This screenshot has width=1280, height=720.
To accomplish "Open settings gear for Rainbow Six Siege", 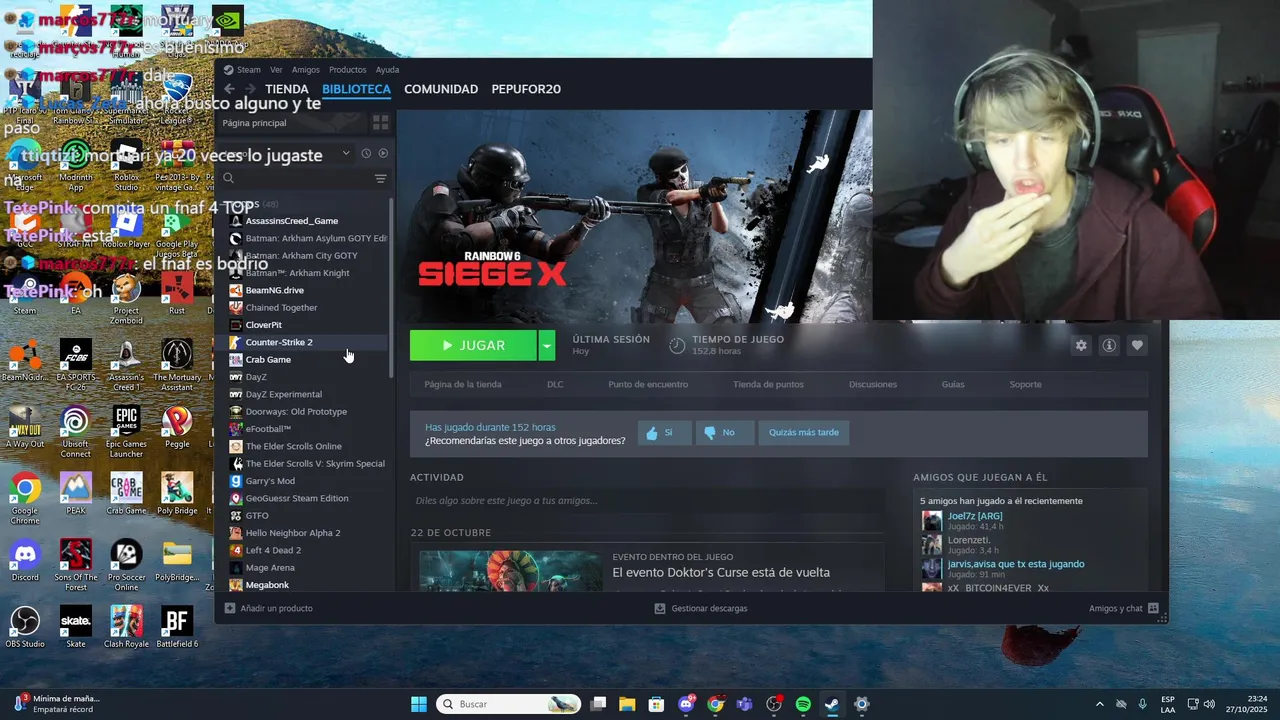I will click(x=1081, y=345).
